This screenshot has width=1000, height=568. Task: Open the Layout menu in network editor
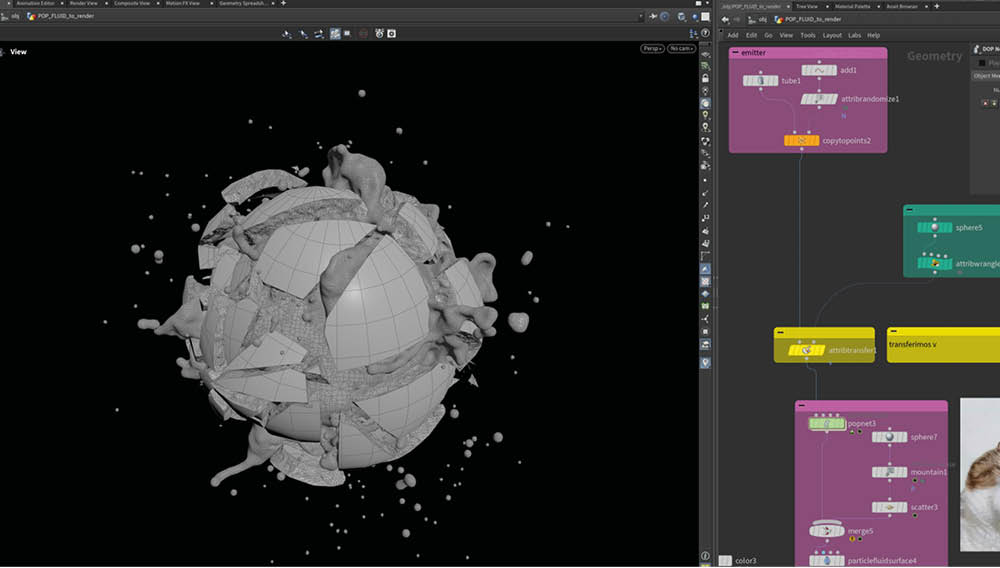pyautogui.click(x=831, y=35)
